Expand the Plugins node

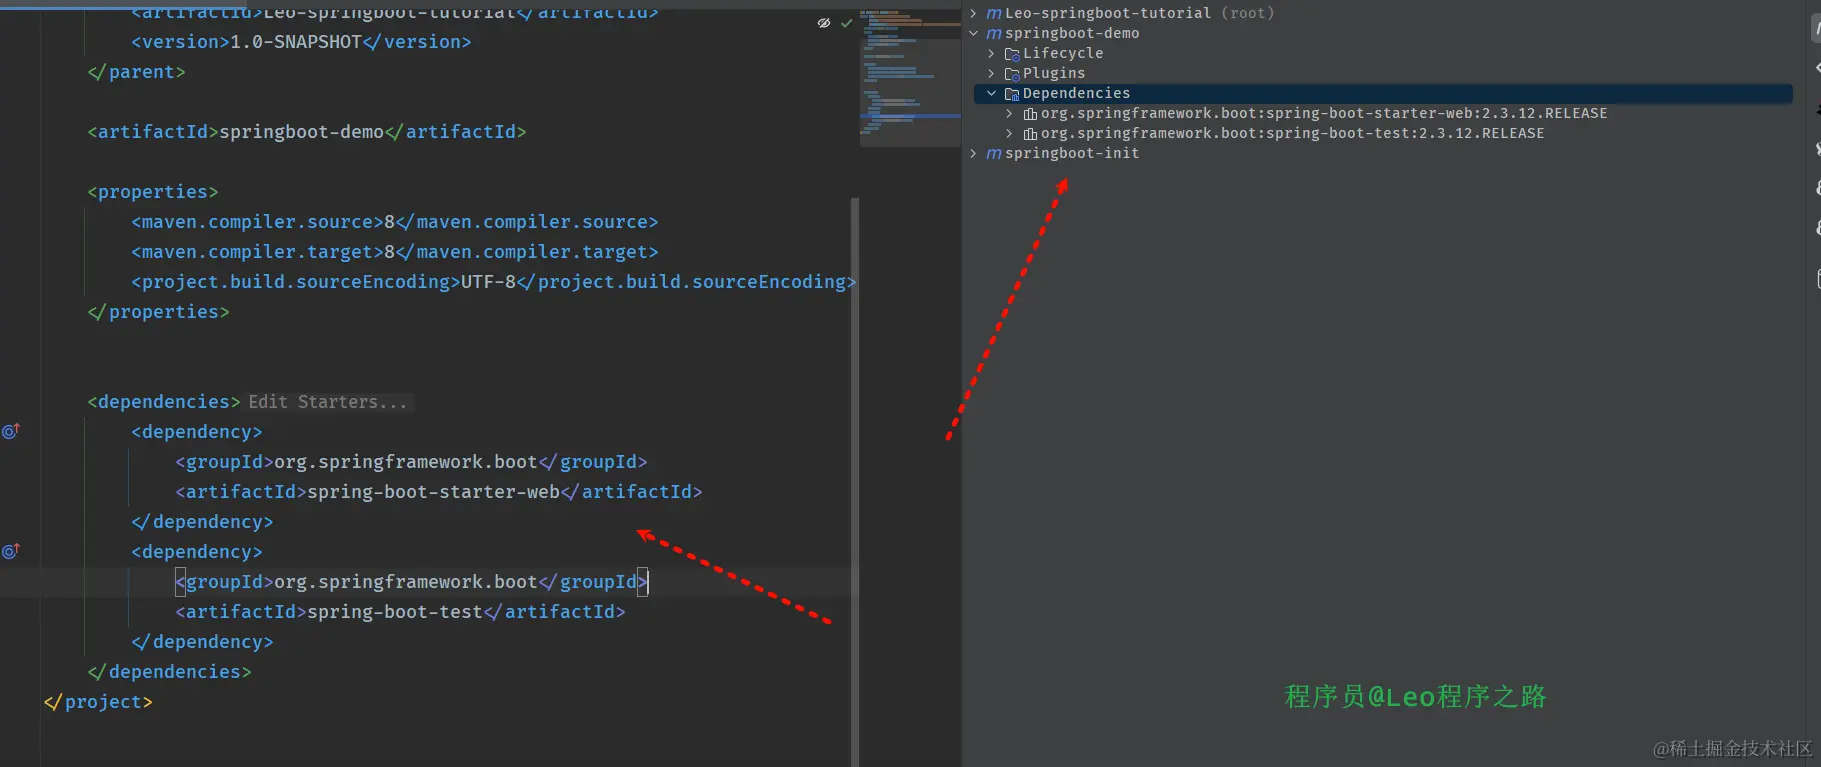pyautogui.click(x=991, y=73)
